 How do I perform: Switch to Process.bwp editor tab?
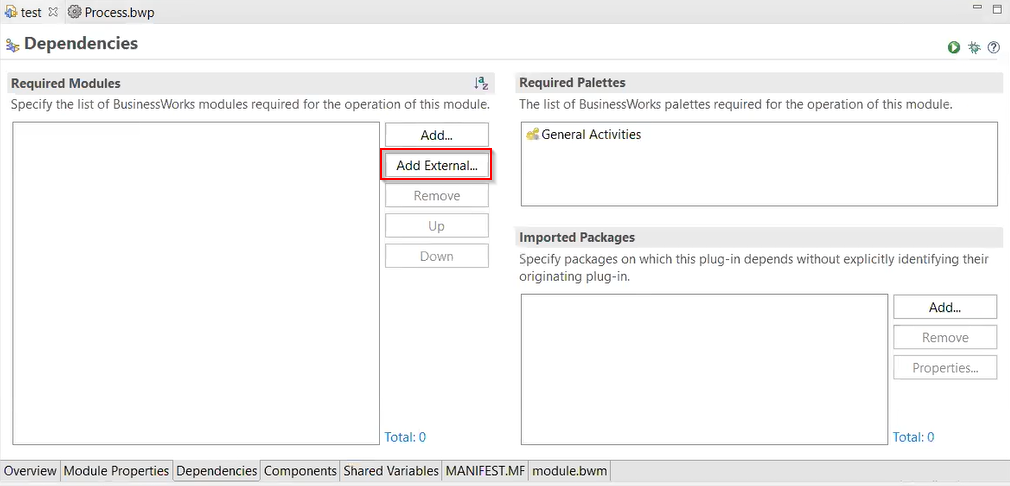point(118,13)
